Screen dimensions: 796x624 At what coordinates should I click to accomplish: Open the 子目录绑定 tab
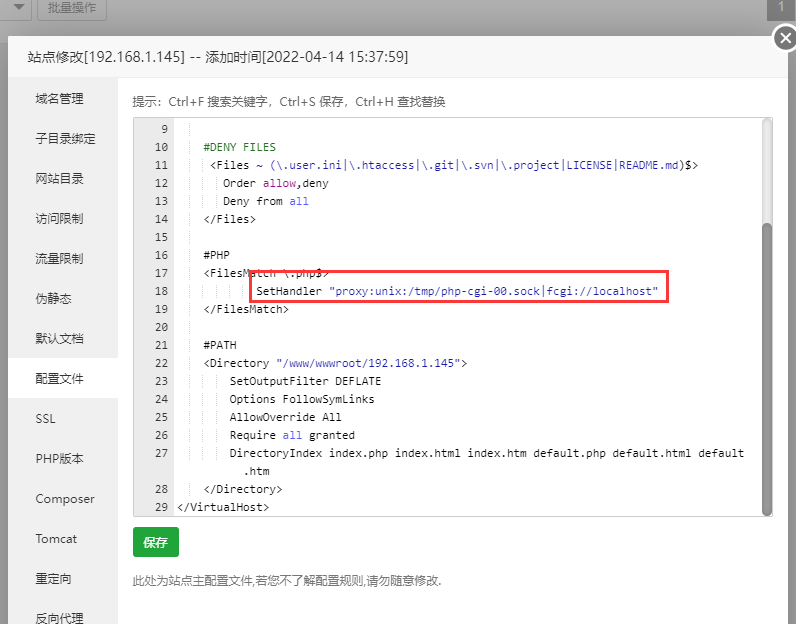pos(65,139)
